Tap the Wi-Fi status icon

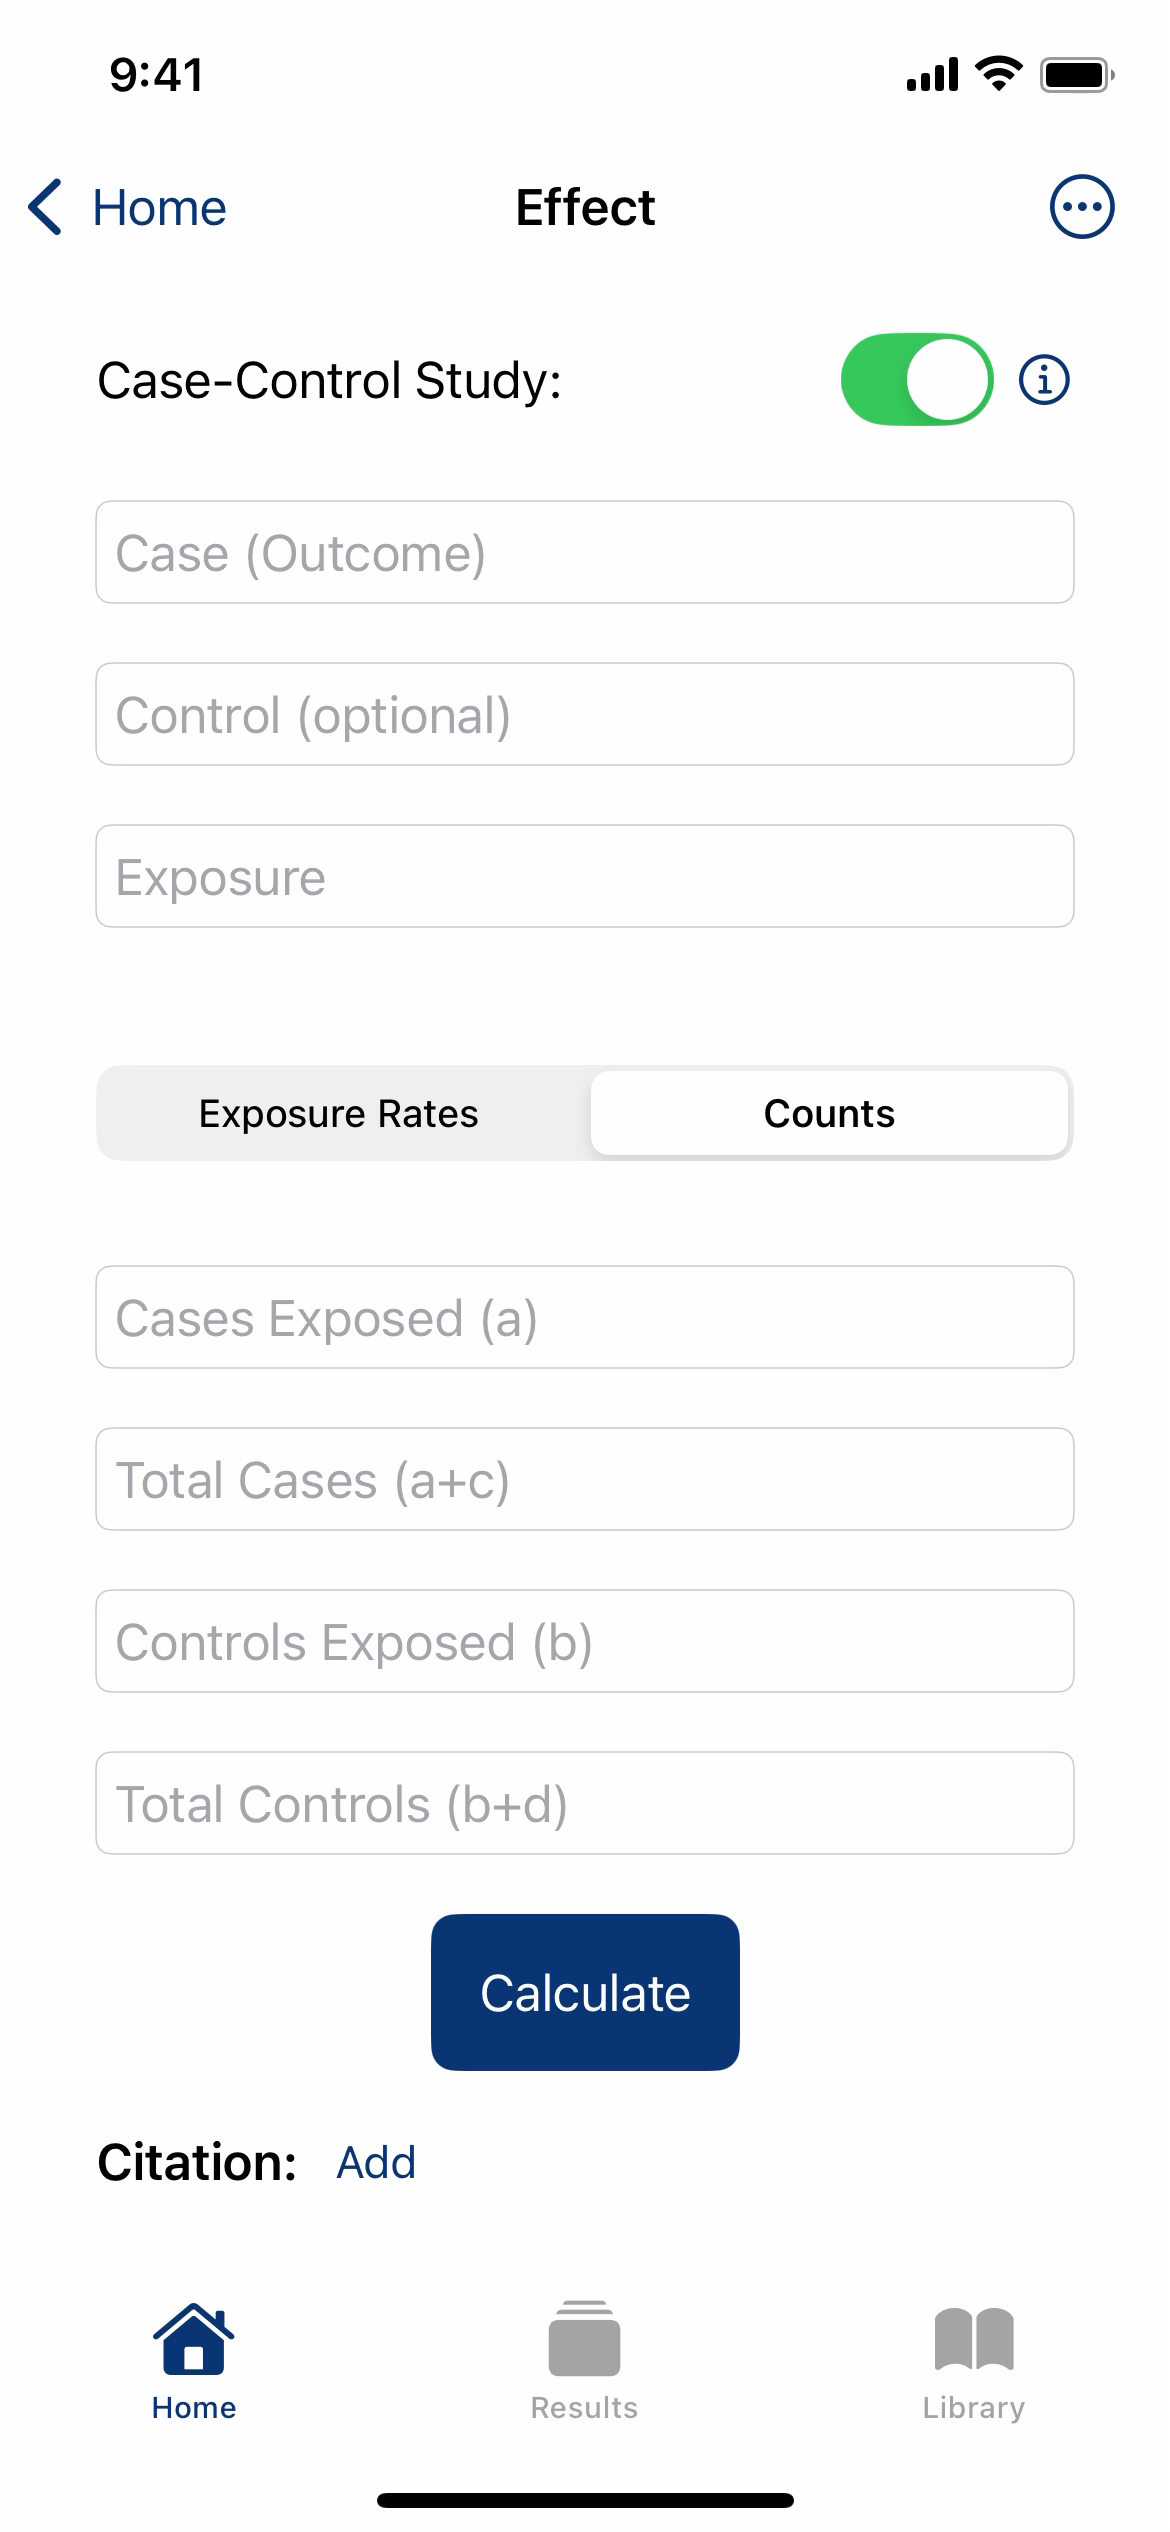(998, 74)
